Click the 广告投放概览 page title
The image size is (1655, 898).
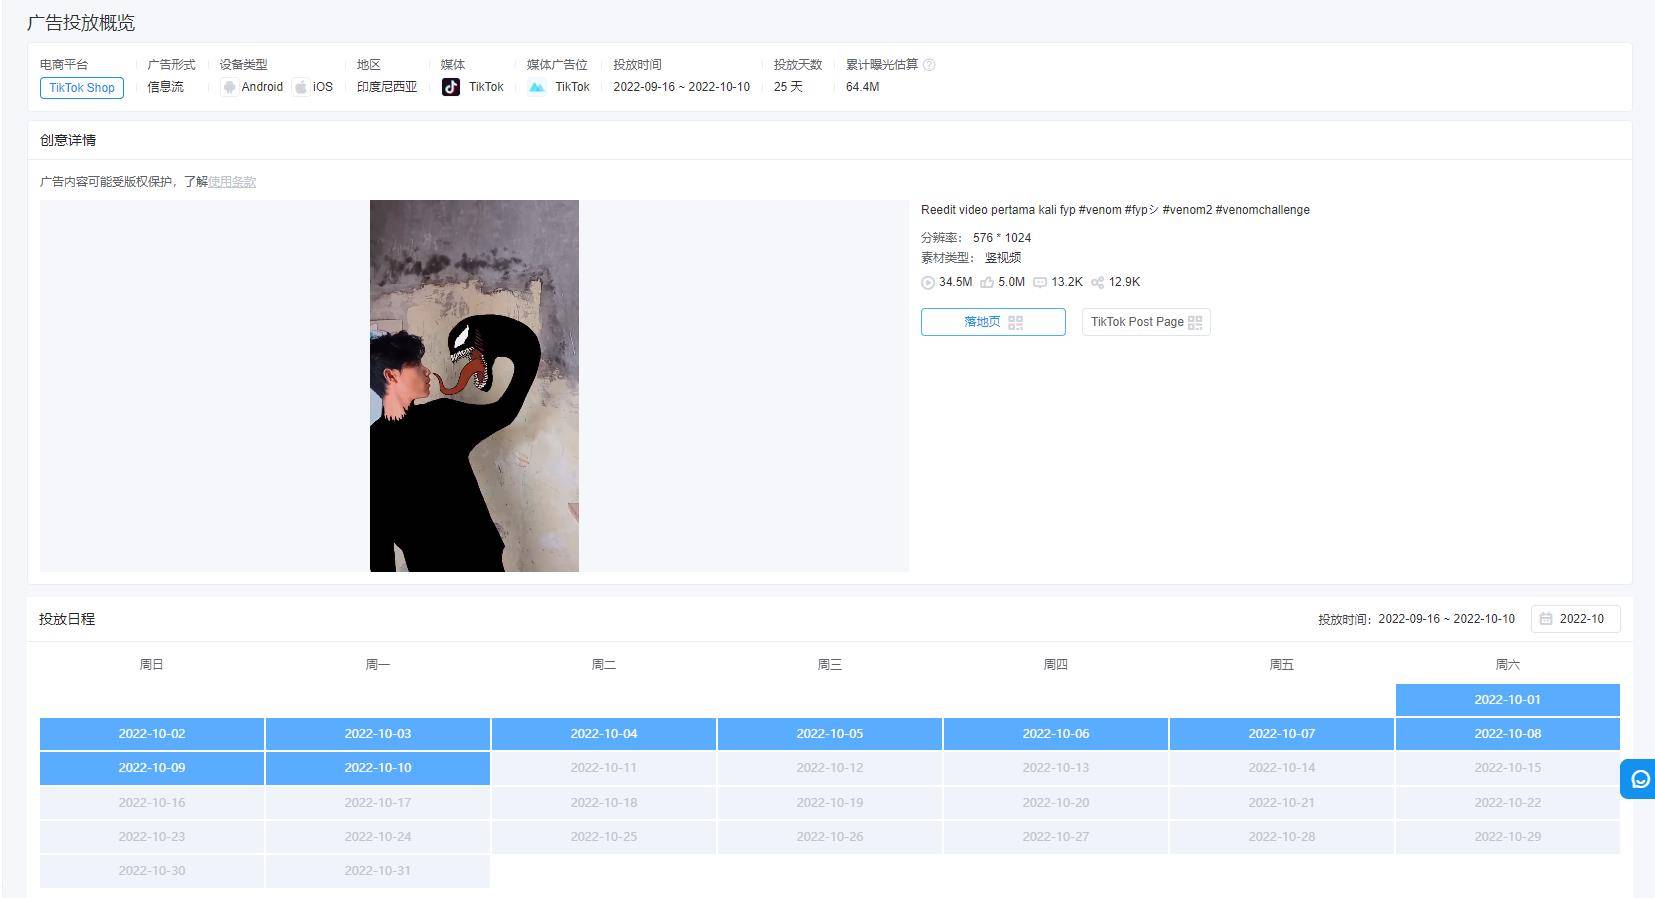(81, 23)
